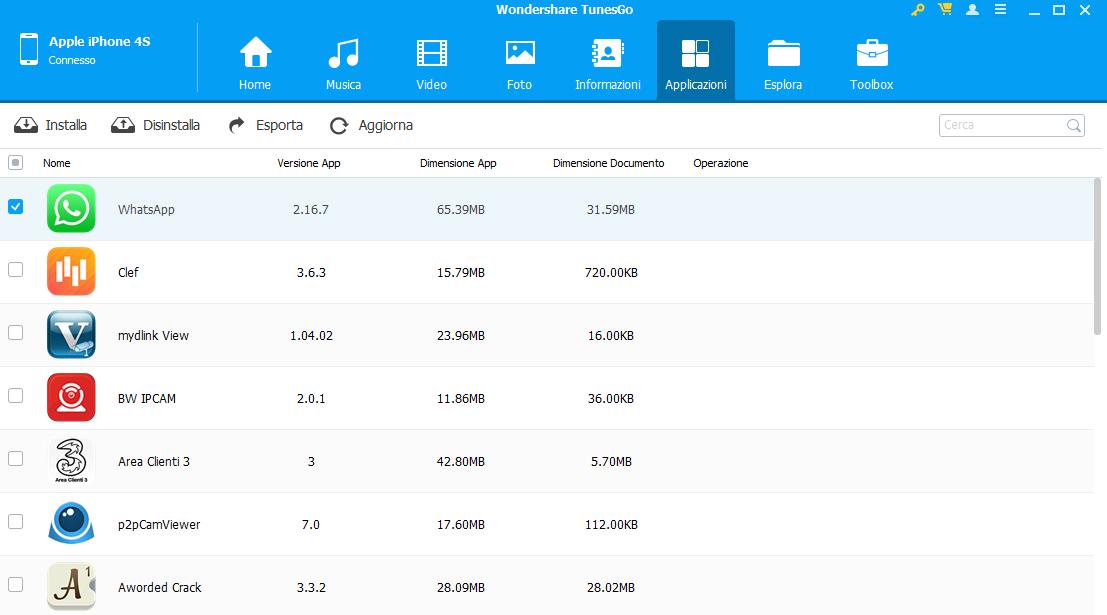Click Disinstalla to remove selected app
The height and width of the screenshot is (615, 1107).
pyautogui.click(x=156, y=125)
